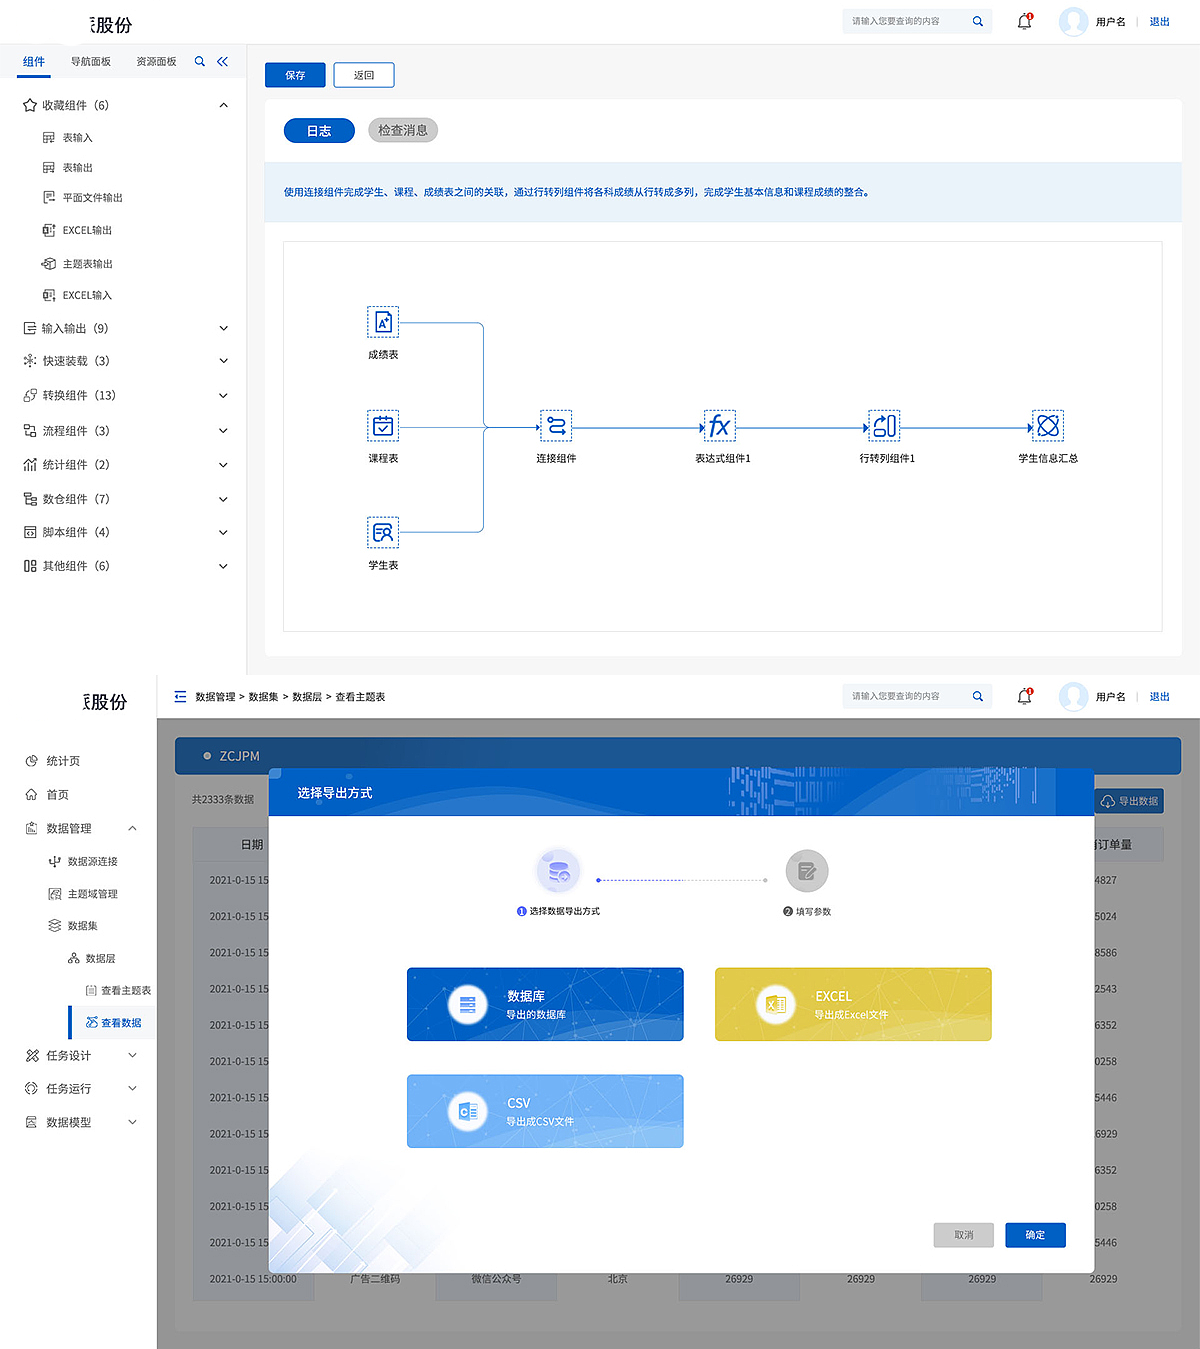This screenshot has height=1349, width=1200.
Task: Select the 学生信息汇总 node icon
Action: pos(1048,426)
